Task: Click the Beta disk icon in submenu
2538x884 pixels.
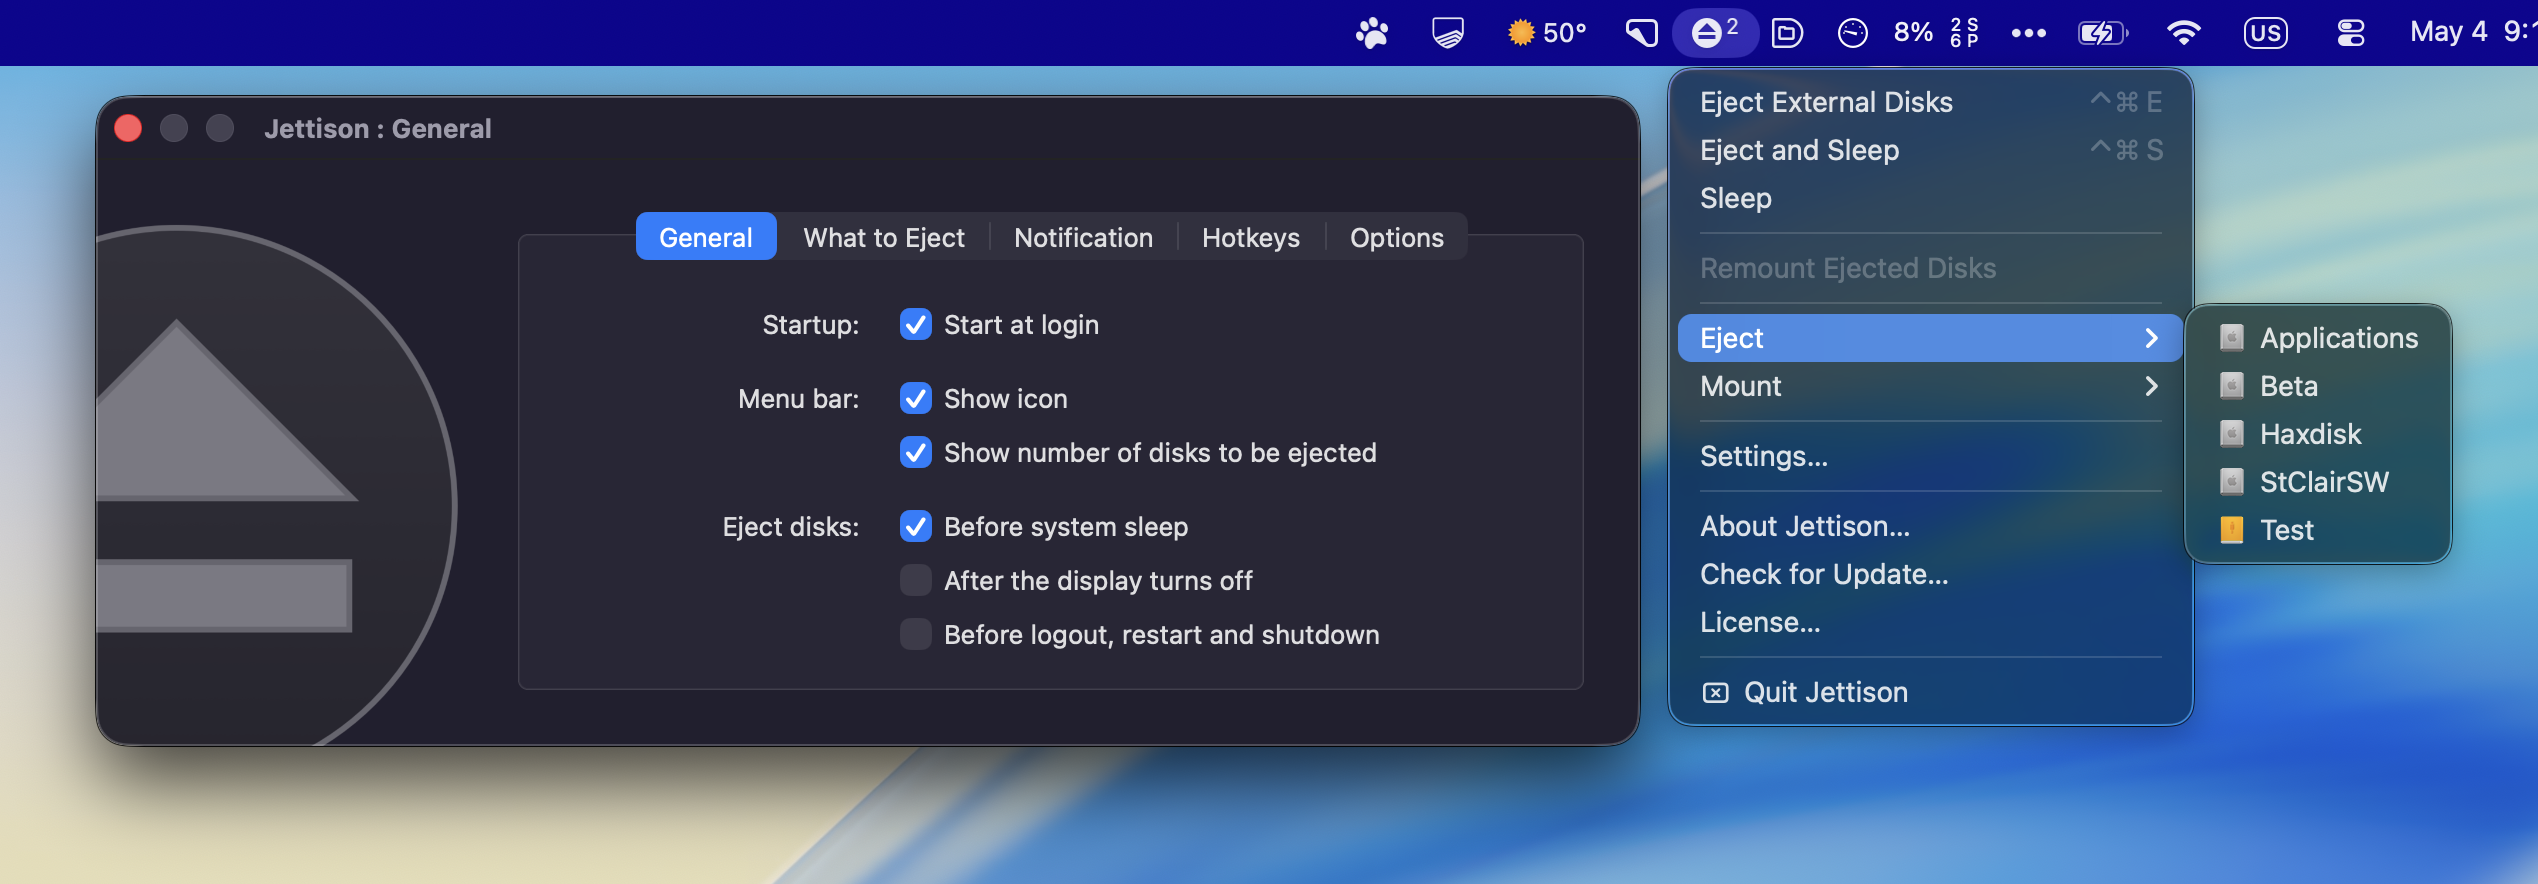Action: click(x=2231, y=386)
